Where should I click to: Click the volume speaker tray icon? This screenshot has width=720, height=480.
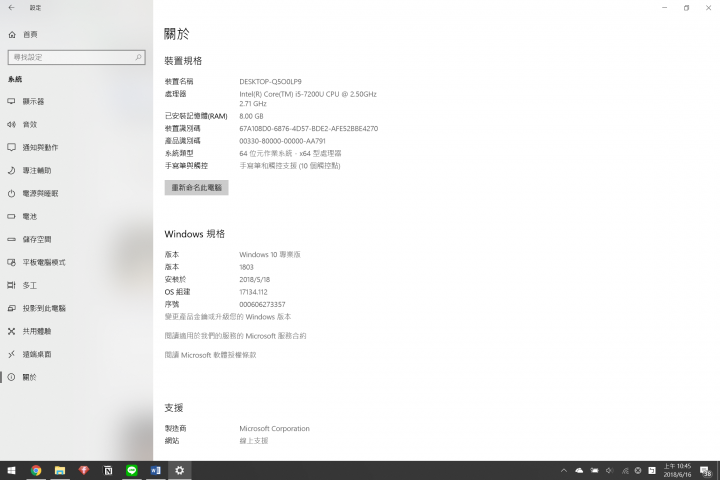coord(609,470)
